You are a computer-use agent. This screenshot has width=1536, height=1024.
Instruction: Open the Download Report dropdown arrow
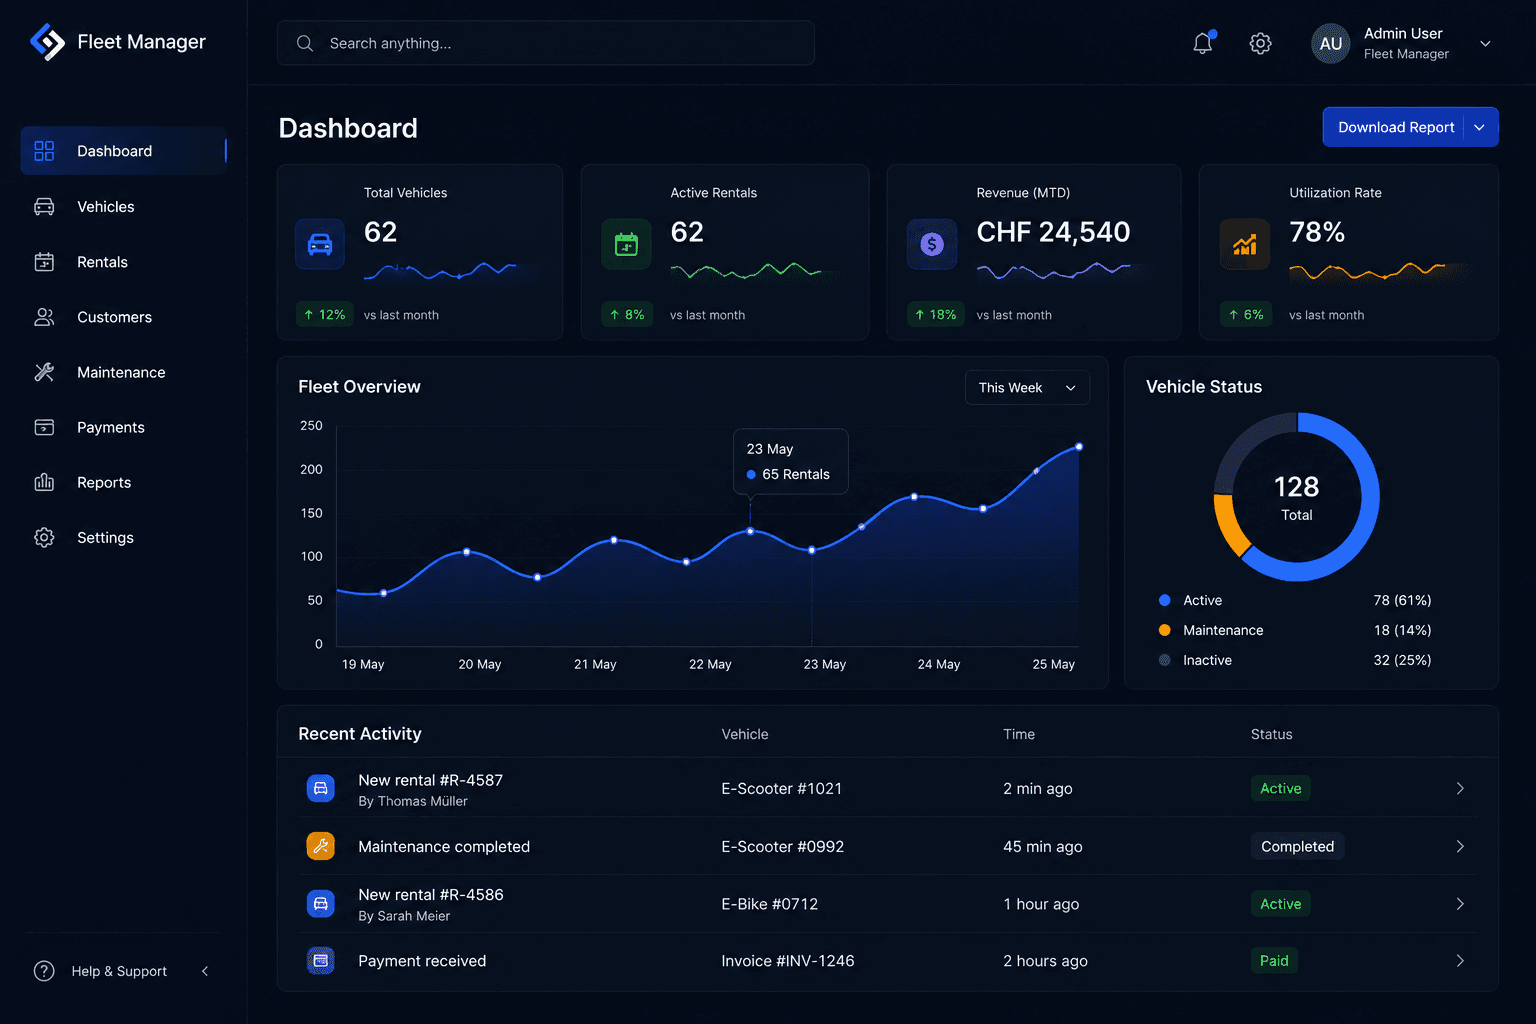(1480, 127)
